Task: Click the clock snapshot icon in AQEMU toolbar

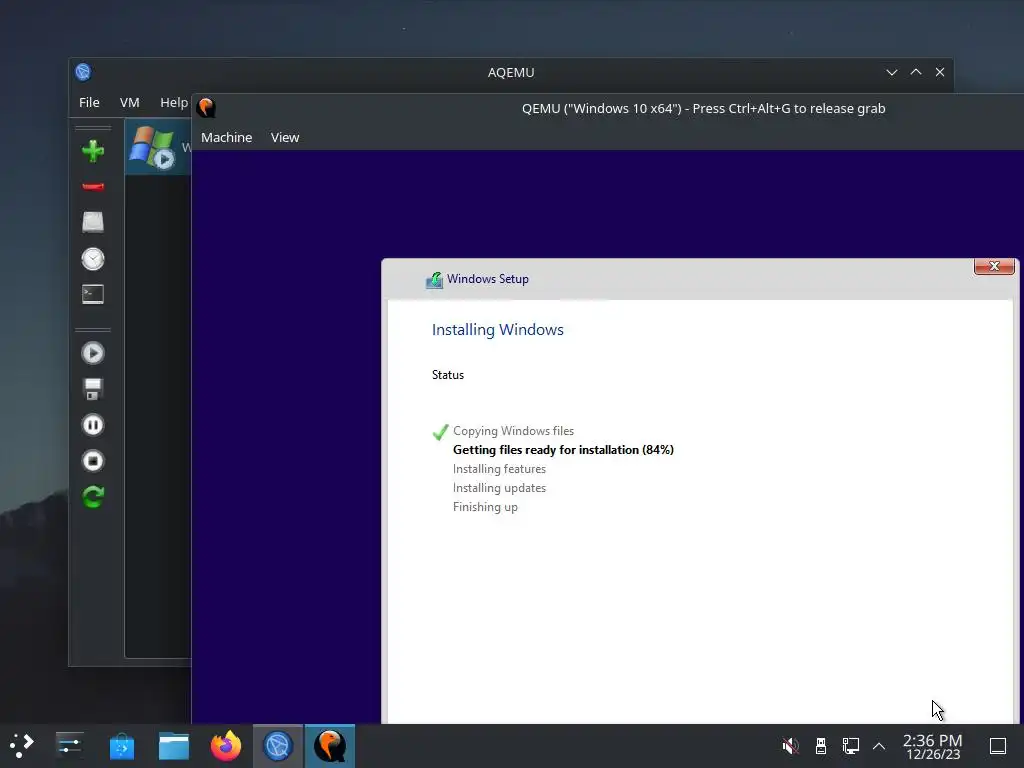Action: coord(93,259)
